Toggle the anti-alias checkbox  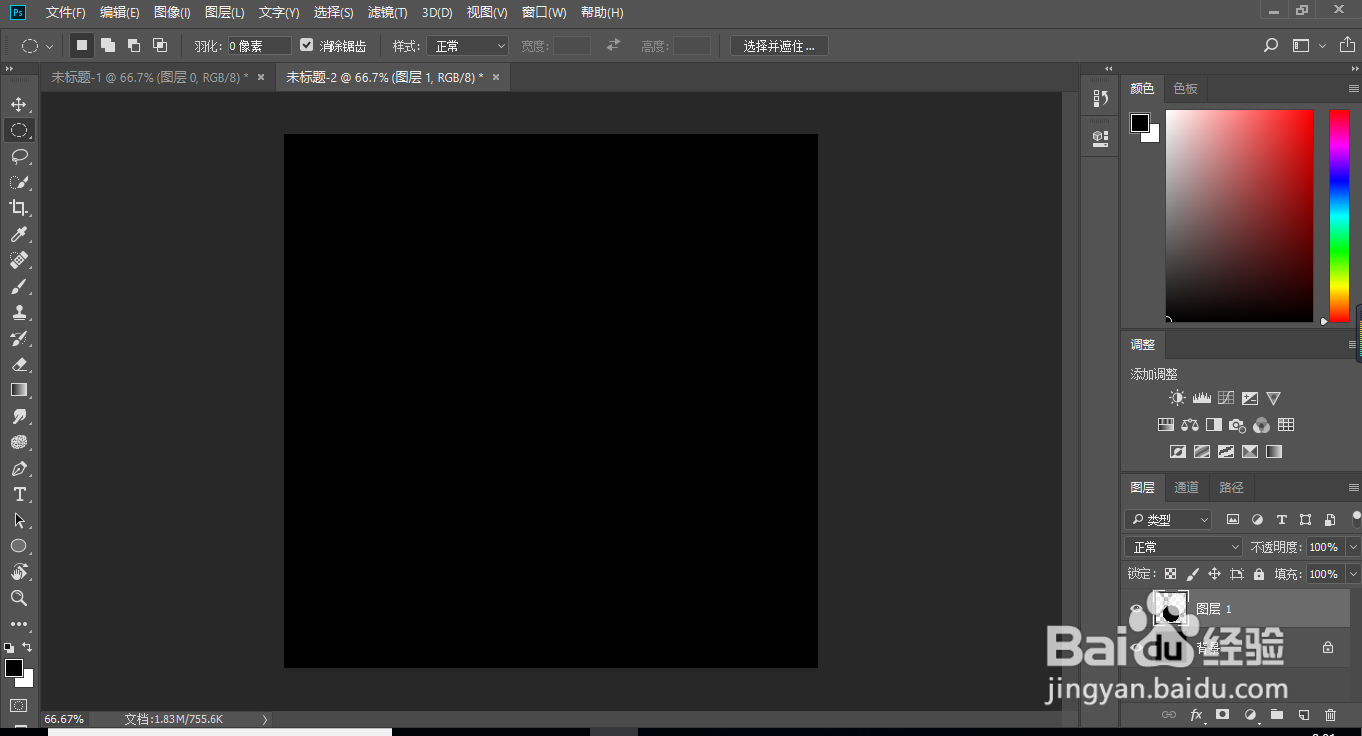pos(307,45)
